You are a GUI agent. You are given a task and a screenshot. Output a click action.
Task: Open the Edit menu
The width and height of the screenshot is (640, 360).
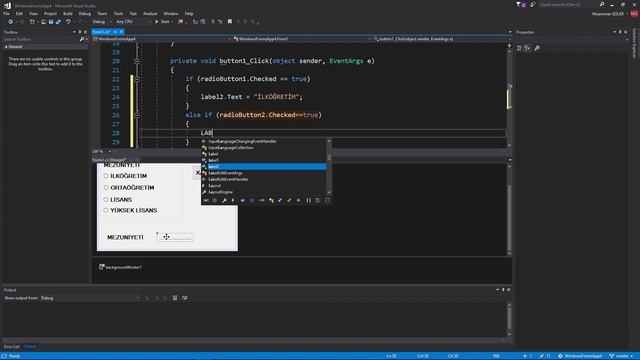[x=19, y=13]
